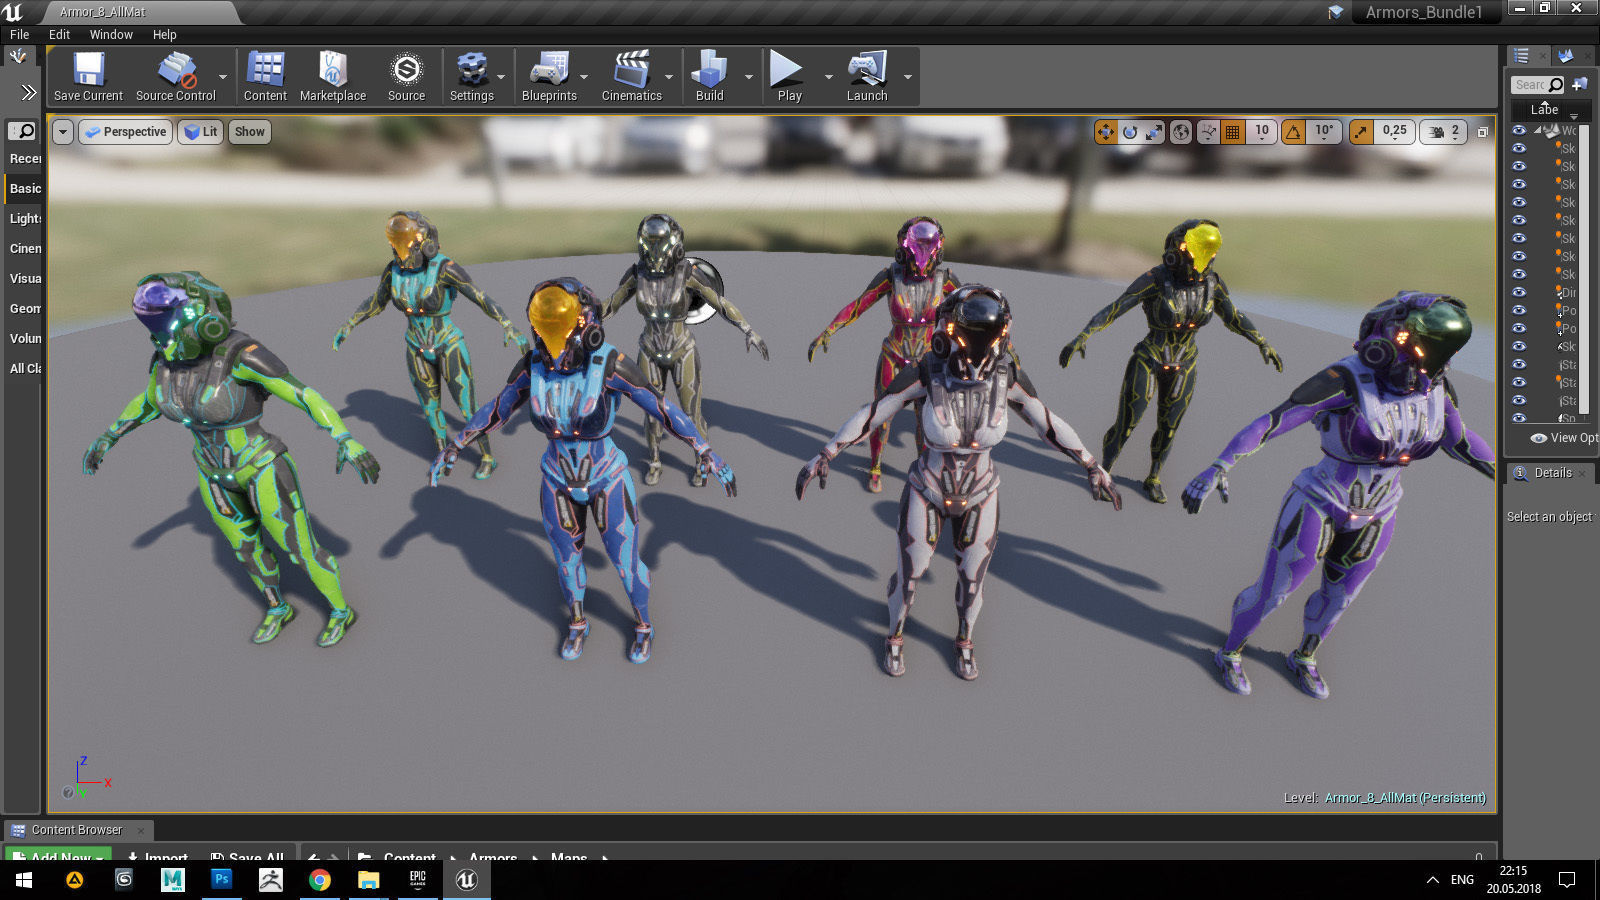Open ZBrush from the taskbar
This screenshot has height=900, width=1600.
(x=270, y=880)
